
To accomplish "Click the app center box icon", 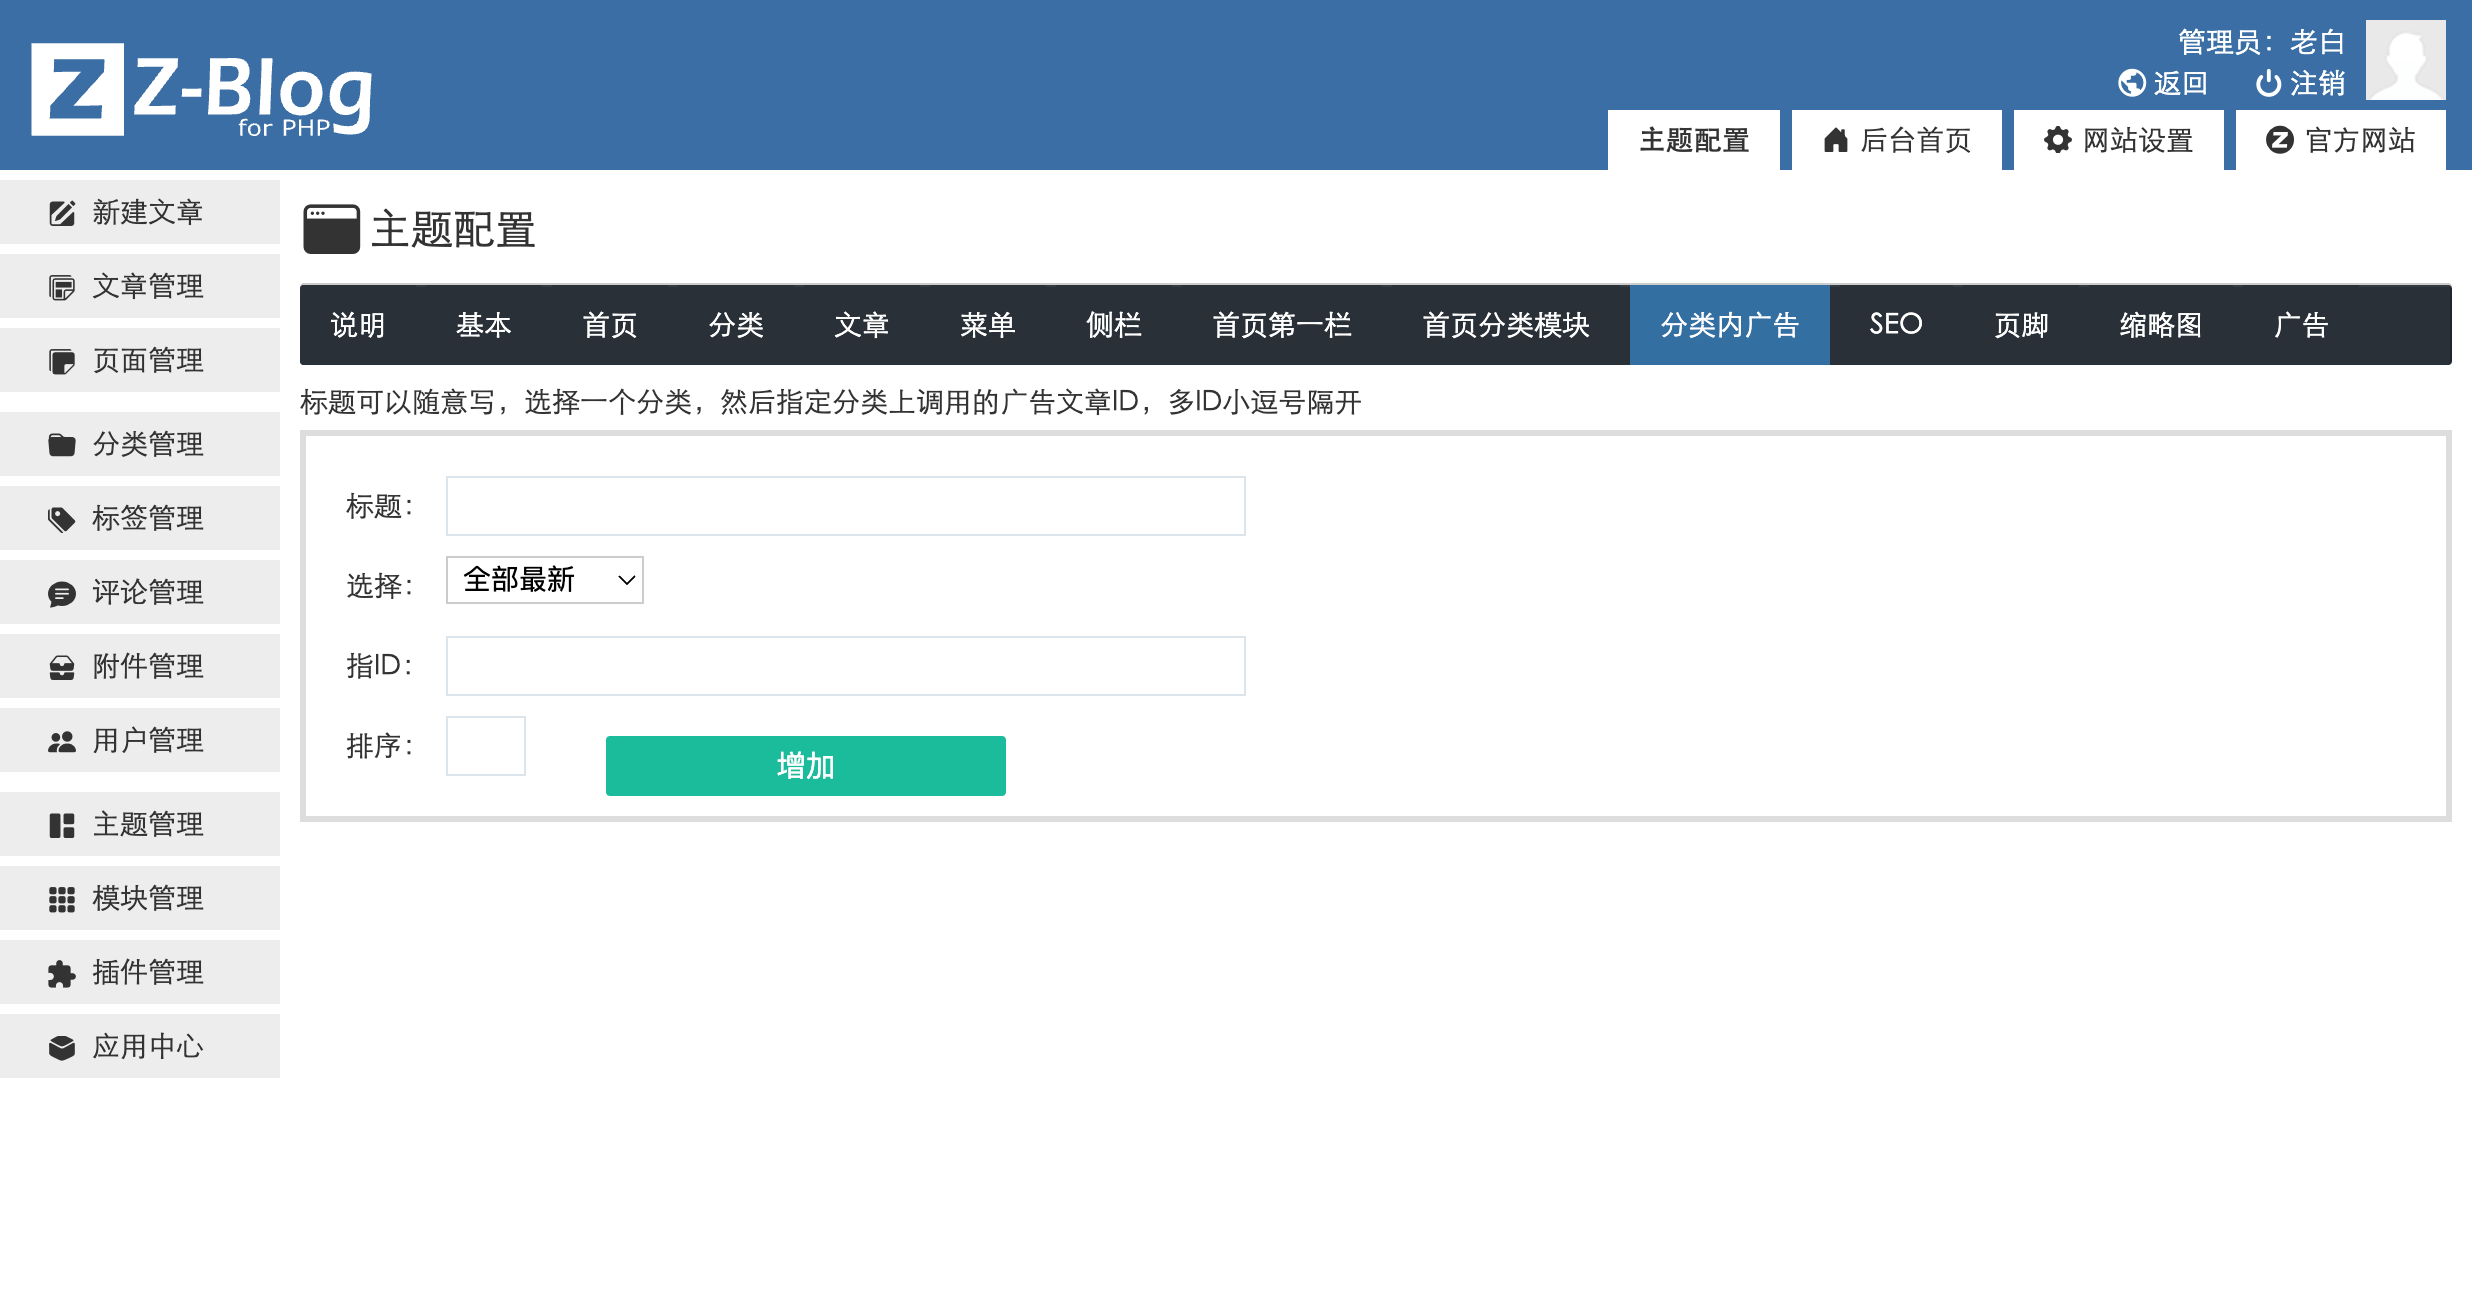I will [x=62, y=1047].
